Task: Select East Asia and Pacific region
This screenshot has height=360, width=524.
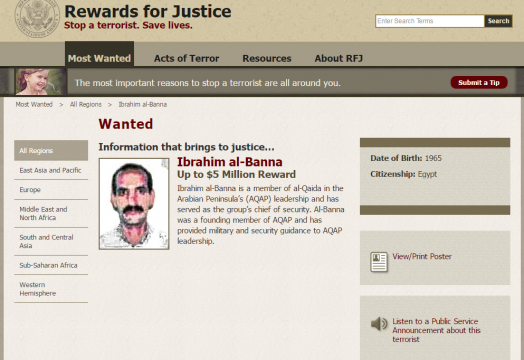Action: click(51, 170)
